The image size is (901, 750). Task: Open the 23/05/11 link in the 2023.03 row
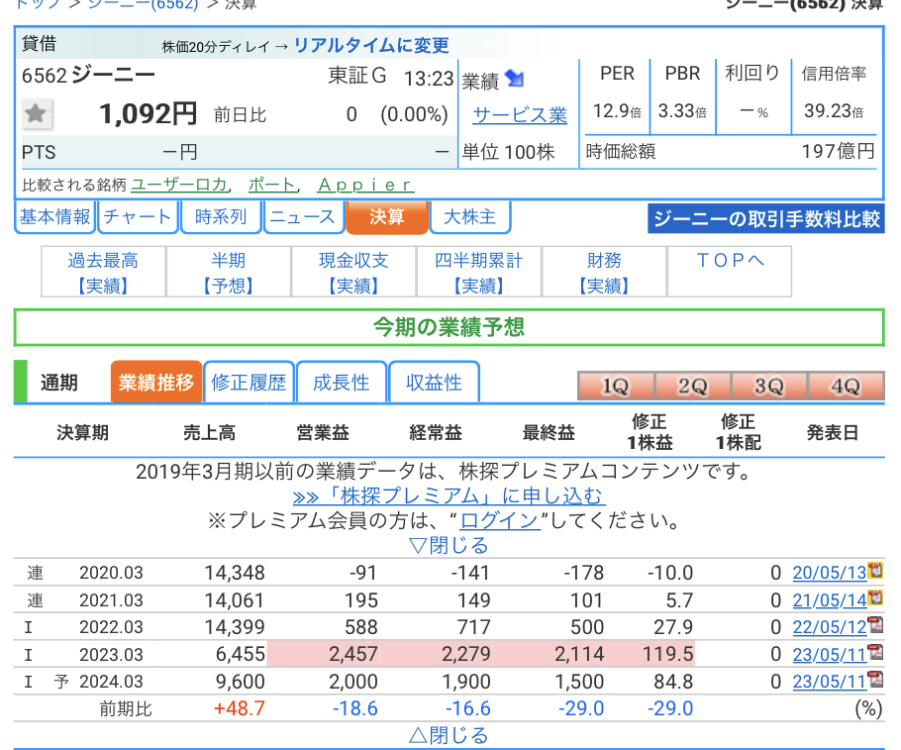(x=829, y=655)
